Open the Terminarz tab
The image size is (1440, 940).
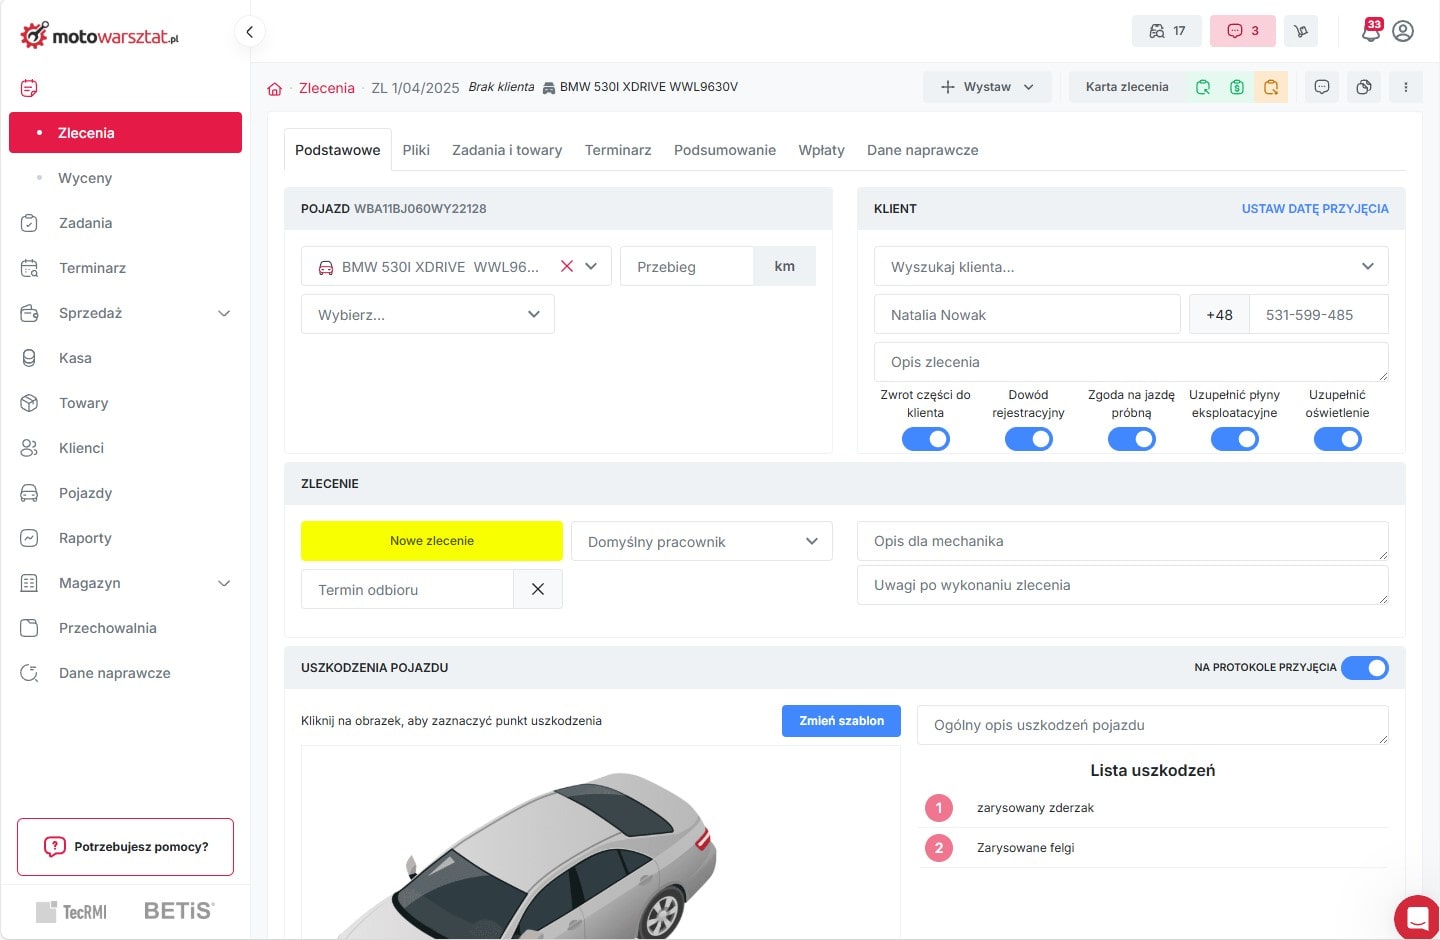617,150
